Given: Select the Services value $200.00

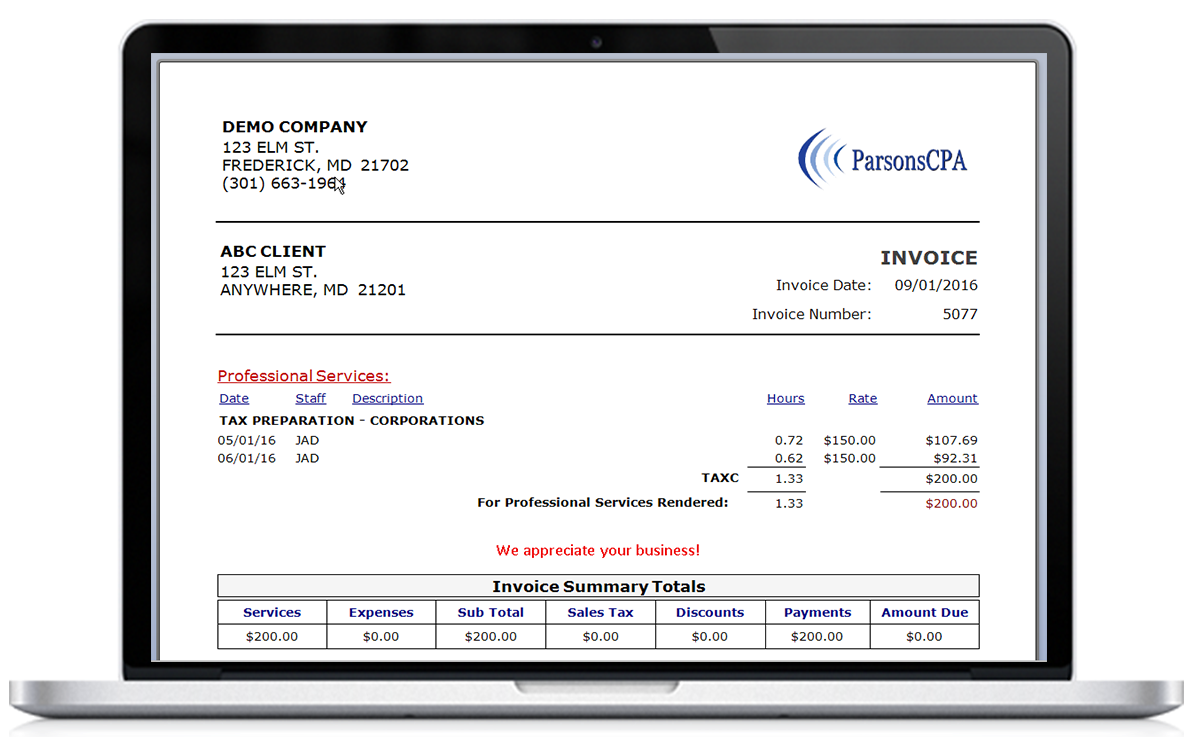Looking at the screenshot, I should (272, 636).
